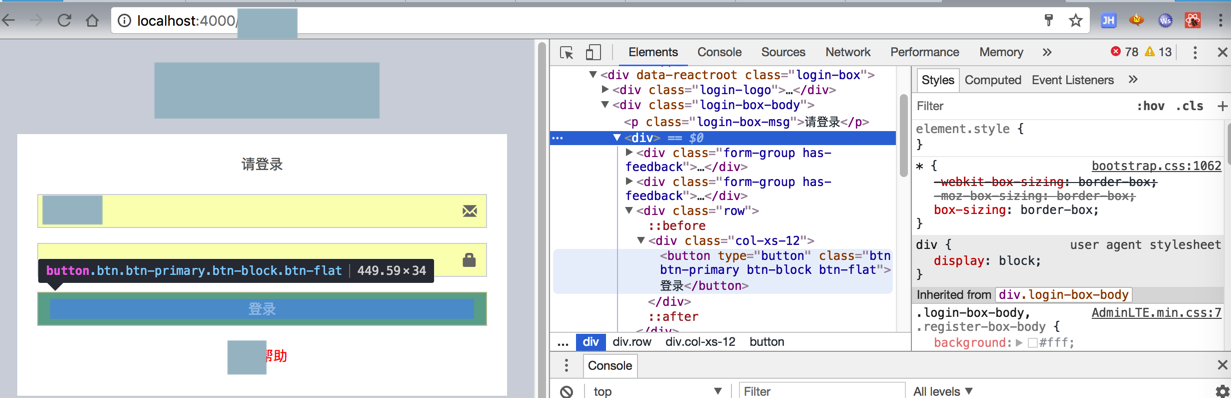Go to browser home page icon
The width and height of the screenshot is (1231, 398).
pyautogui.click(x=92, y=20)
